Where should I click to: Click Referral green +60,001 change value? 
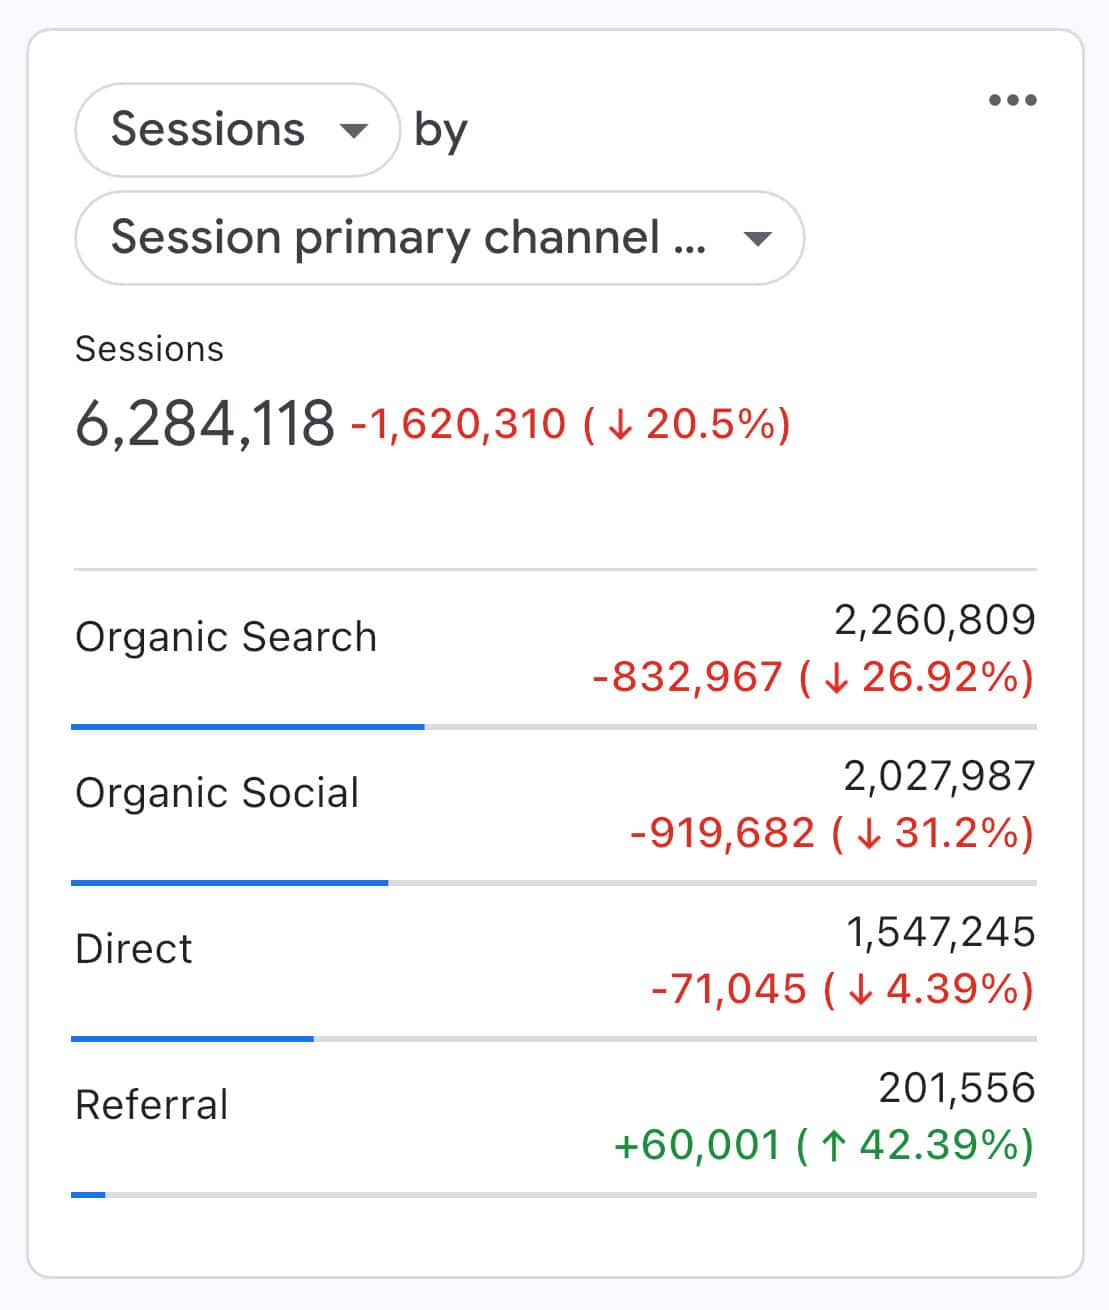coord(697,1145)
